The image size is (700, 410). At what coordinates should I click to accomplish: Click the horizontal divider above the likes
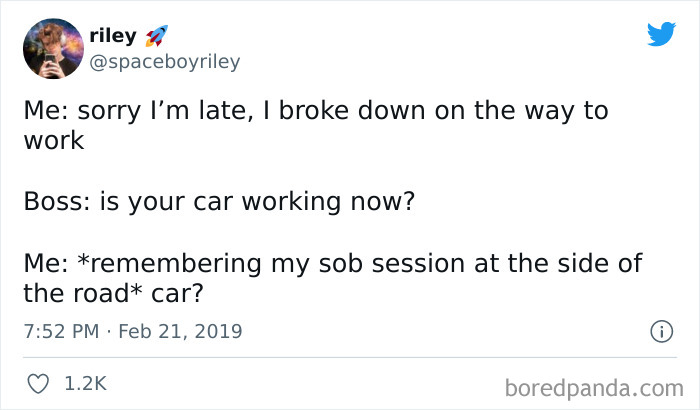350,357
